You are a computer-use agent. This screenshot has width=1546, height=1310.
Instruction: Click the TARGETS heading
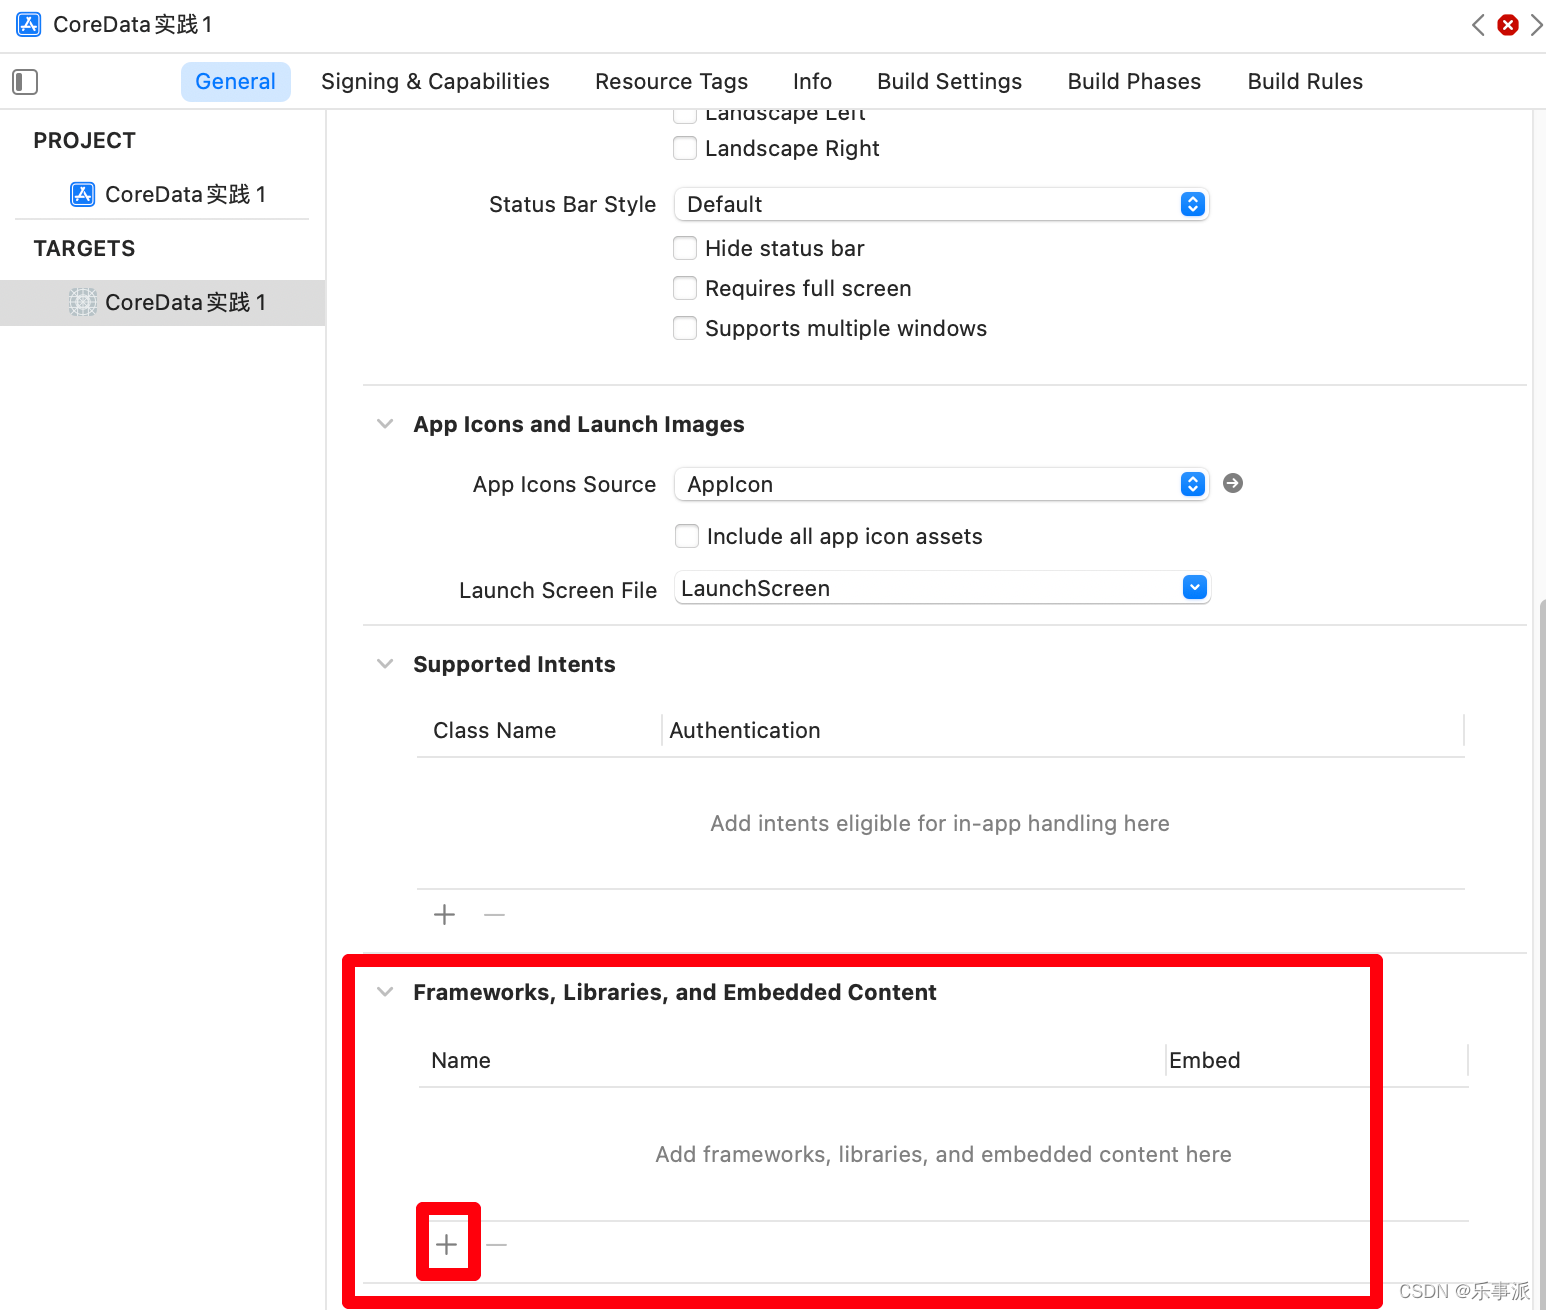pos(85,249)
